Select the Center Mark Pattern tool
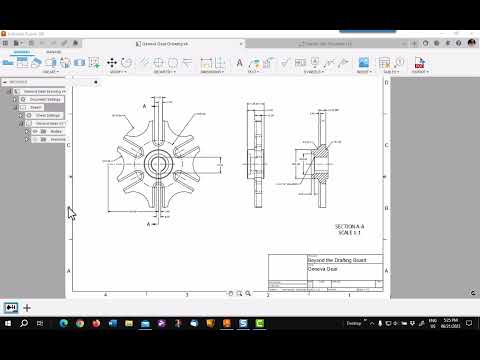Viewport: 480px width, 360px height. point(173,62)
